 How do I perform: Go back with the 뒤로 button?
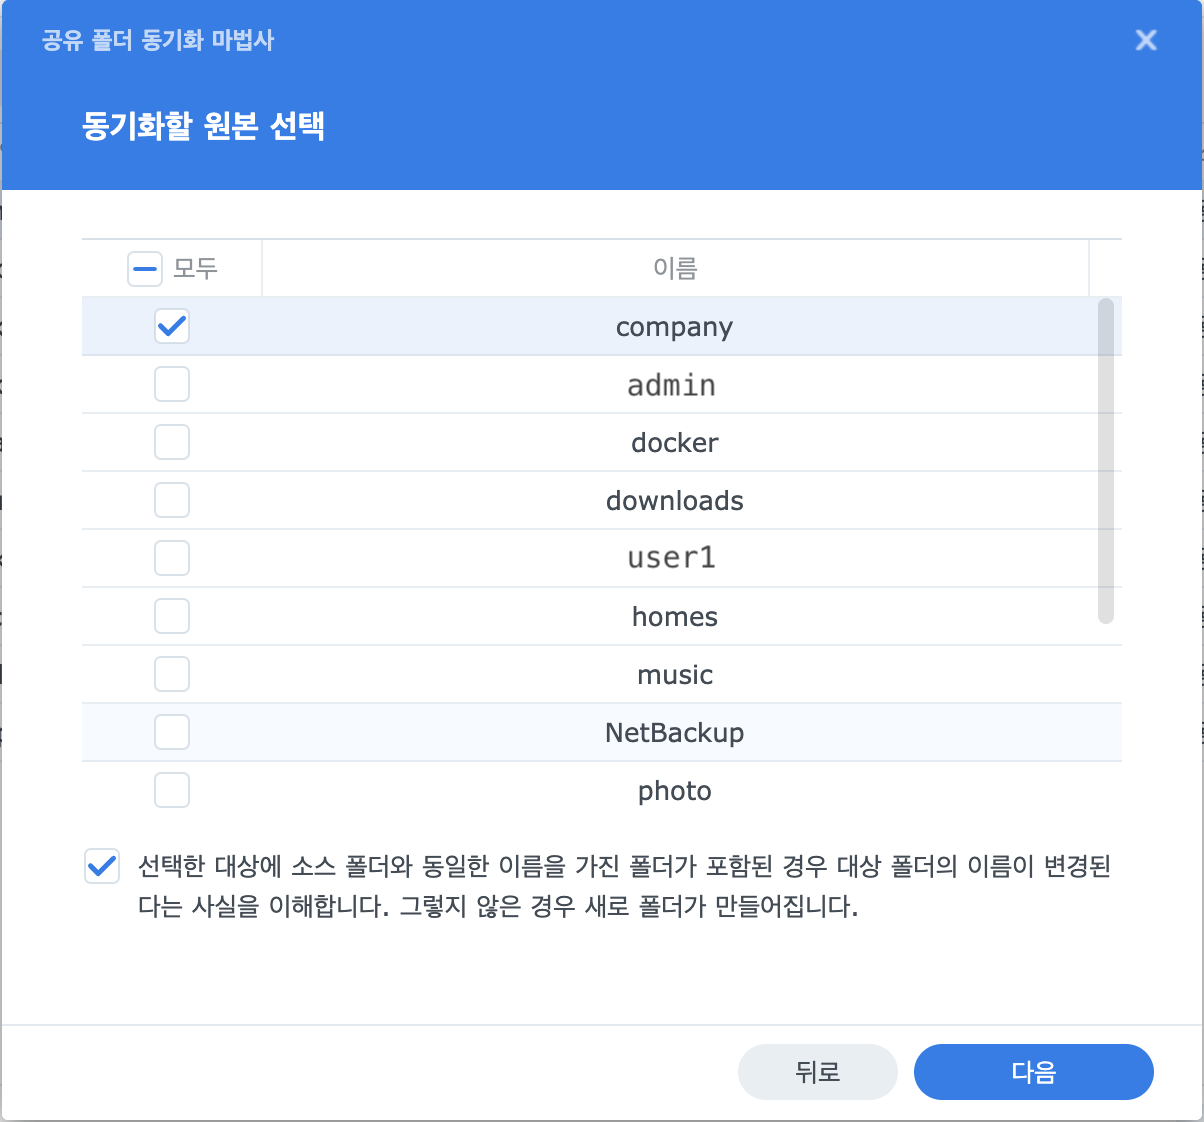pos(817,1072)
